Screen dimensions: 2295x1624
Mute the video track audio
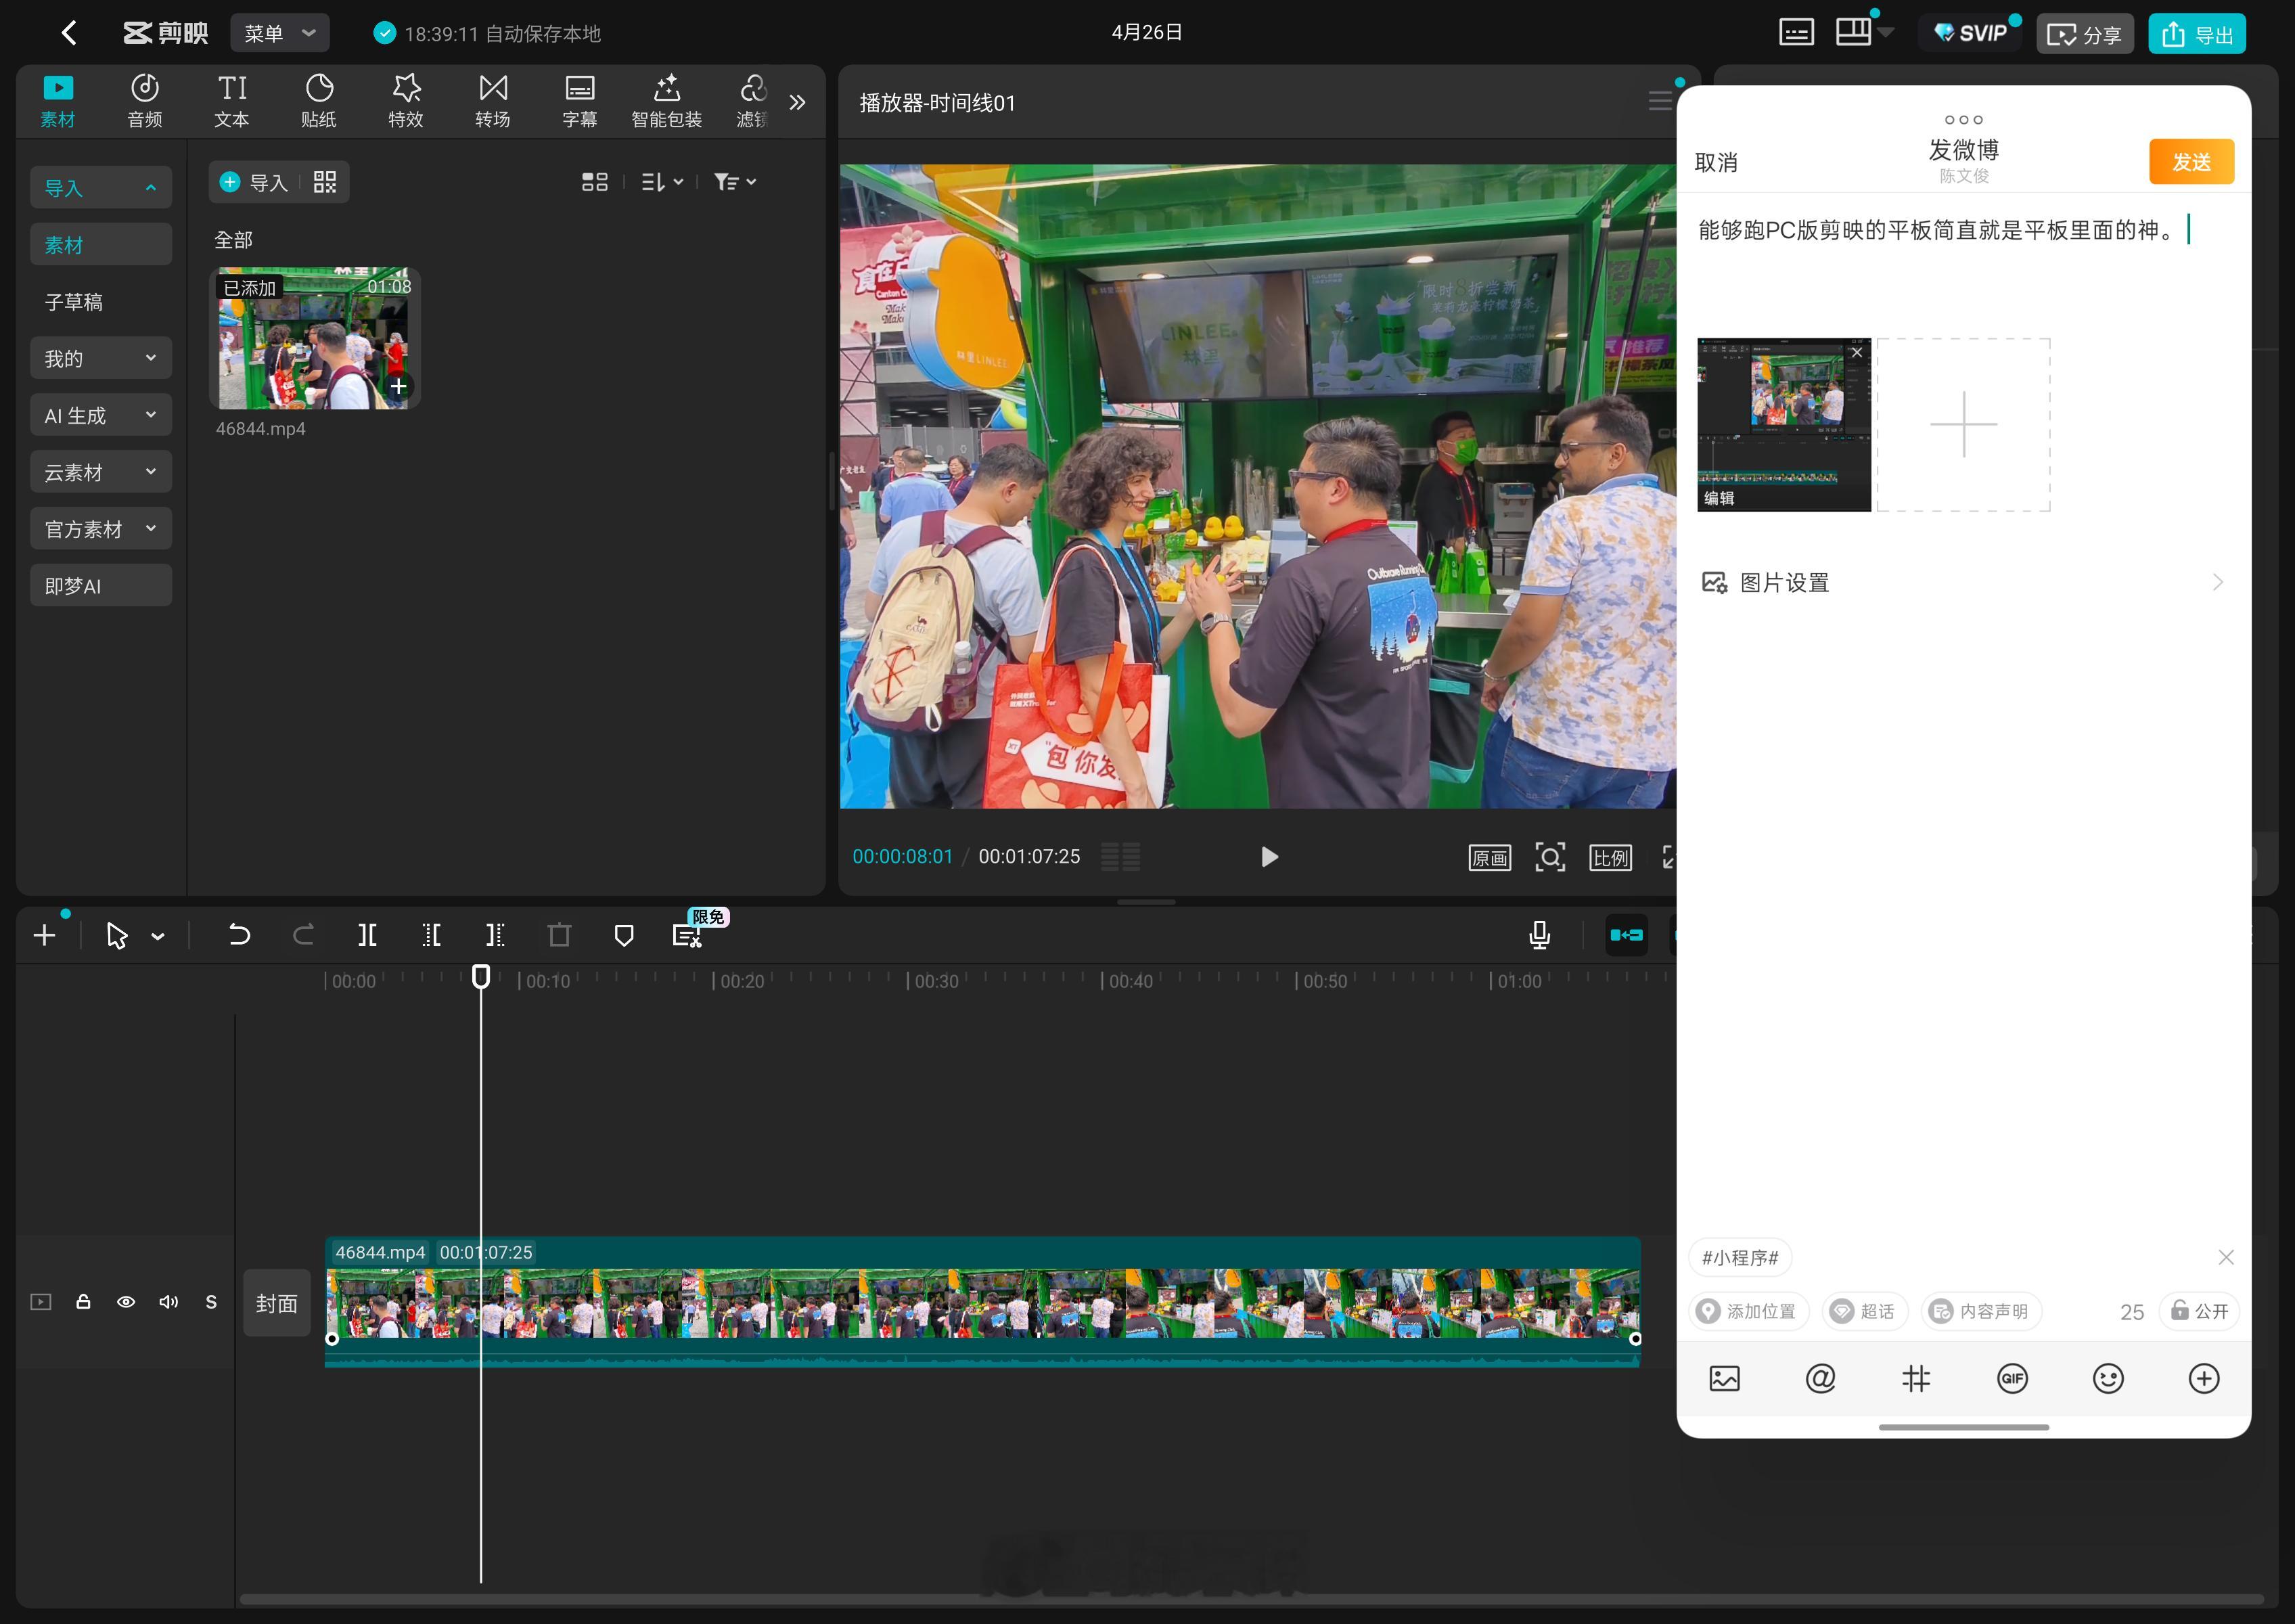[169, 1302]
